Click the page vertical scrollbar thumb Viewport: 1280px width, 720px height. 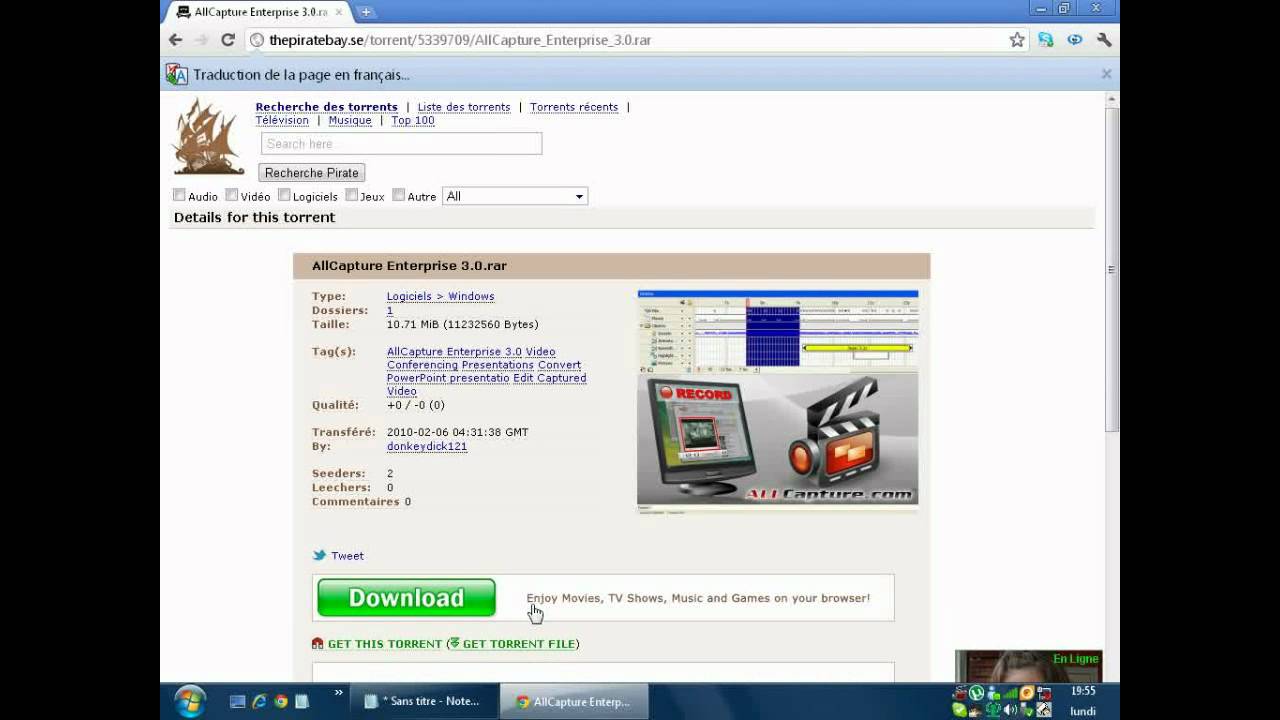pos(1112,270)
